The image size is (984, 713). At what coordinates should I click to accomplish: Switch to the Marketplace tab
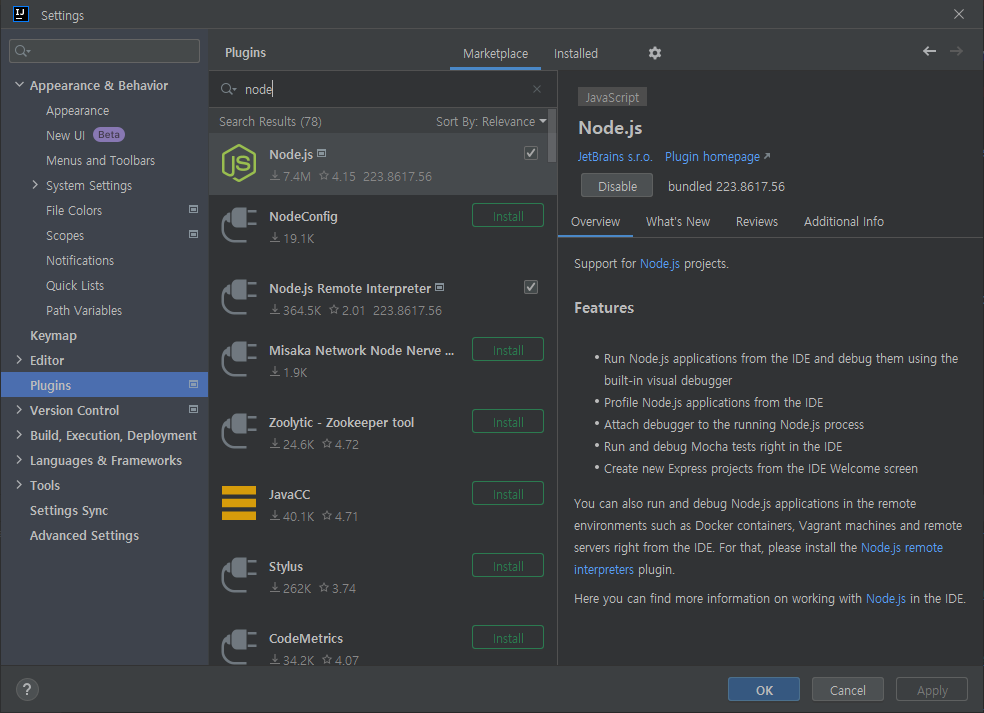(495, 54)
